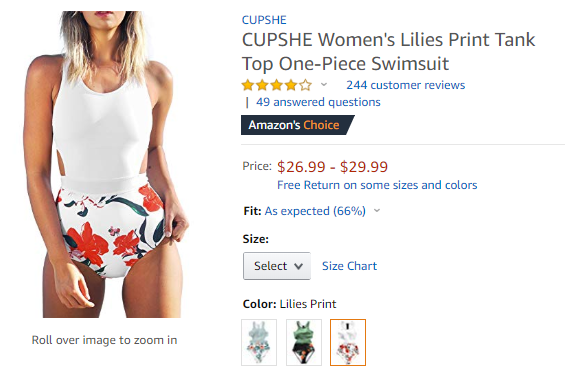Click the Amazon's Choice badge
The width and height of the screenshot is (565, 372).
click(297, 125)
